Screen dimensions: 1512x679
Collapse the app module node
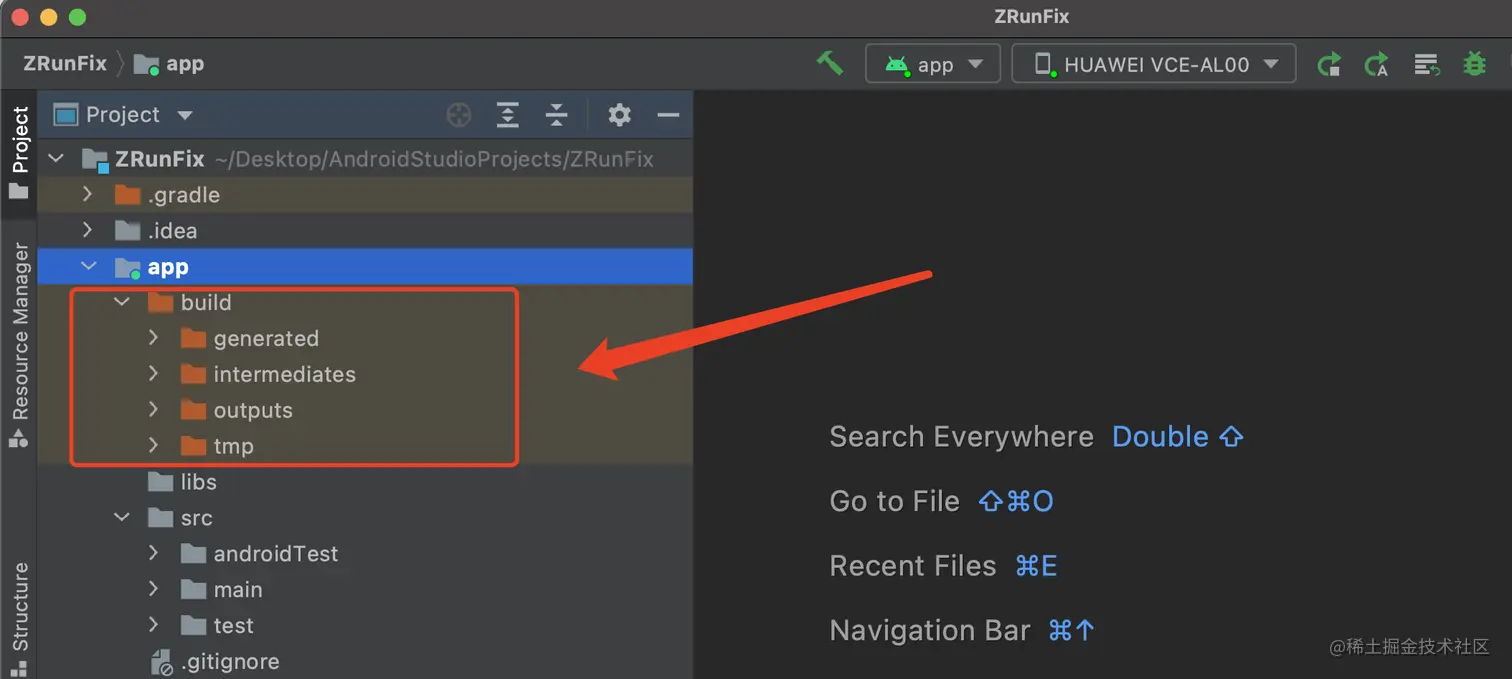89,266
